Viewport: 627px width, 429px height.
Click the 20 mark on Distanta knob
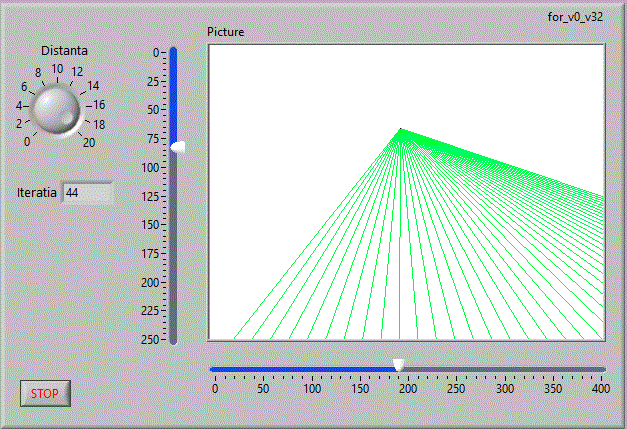point(89,142)
